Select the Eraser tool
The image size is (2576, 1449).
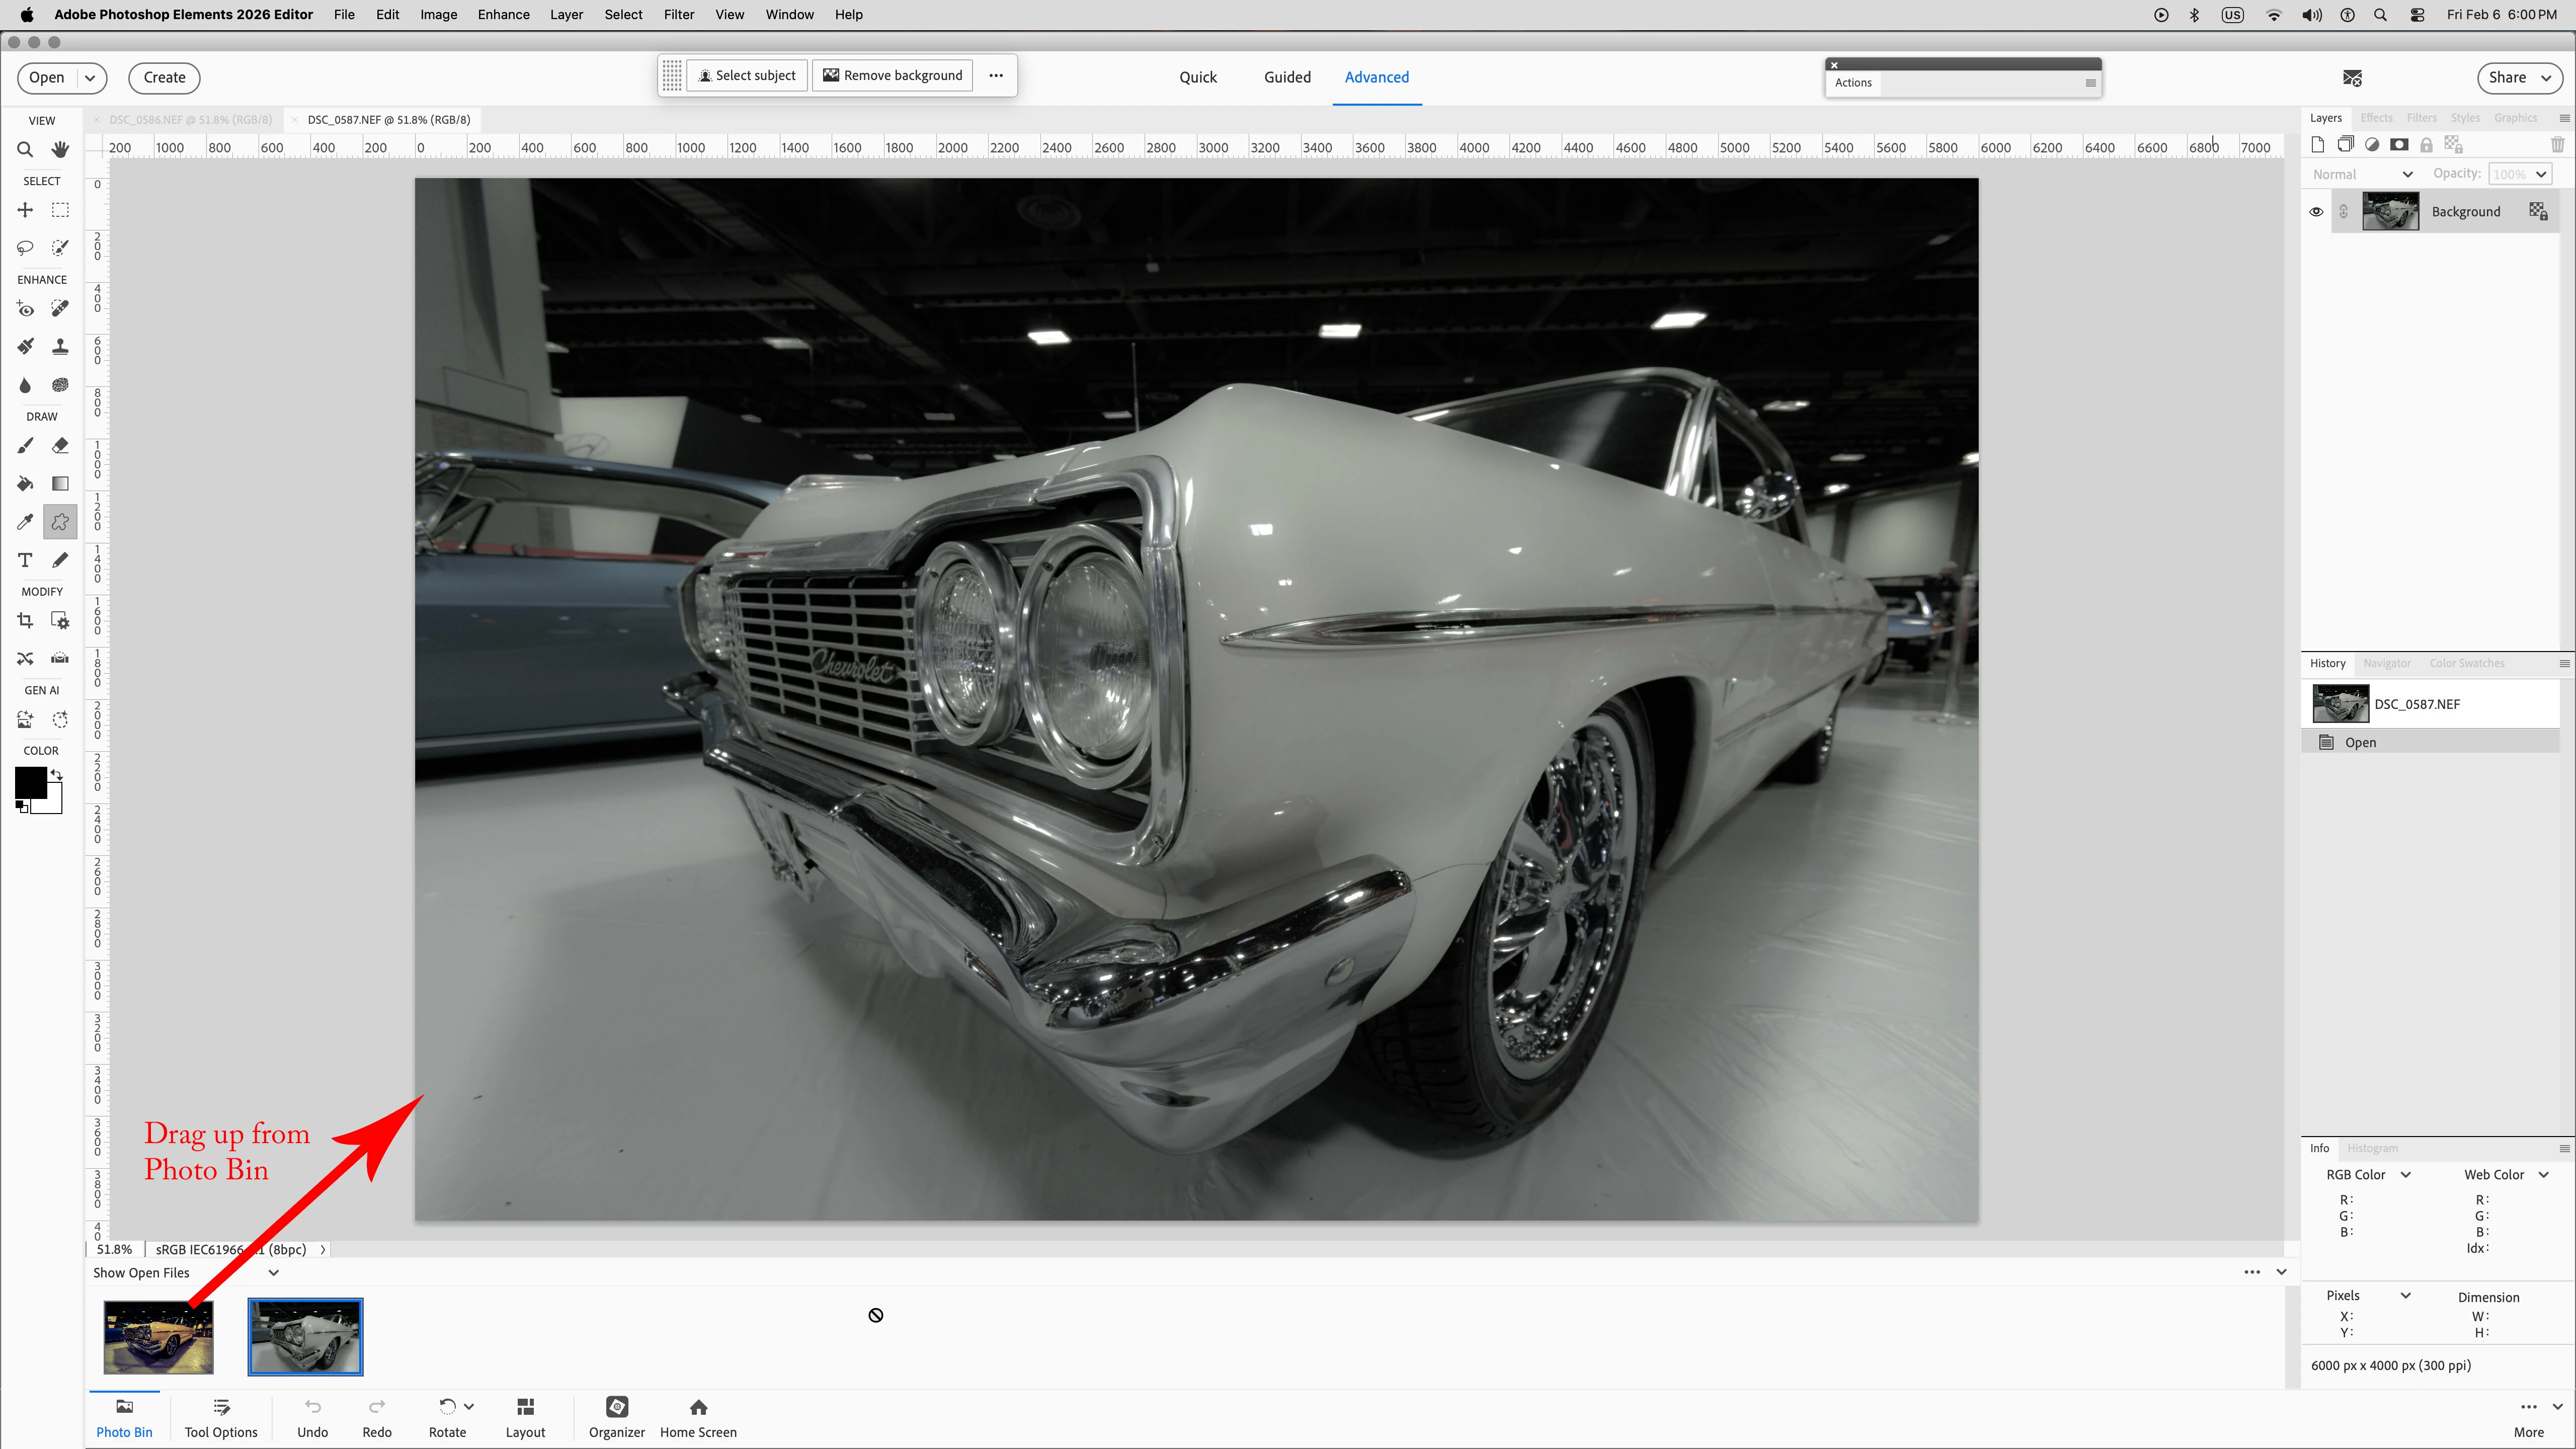coord(60,445)
